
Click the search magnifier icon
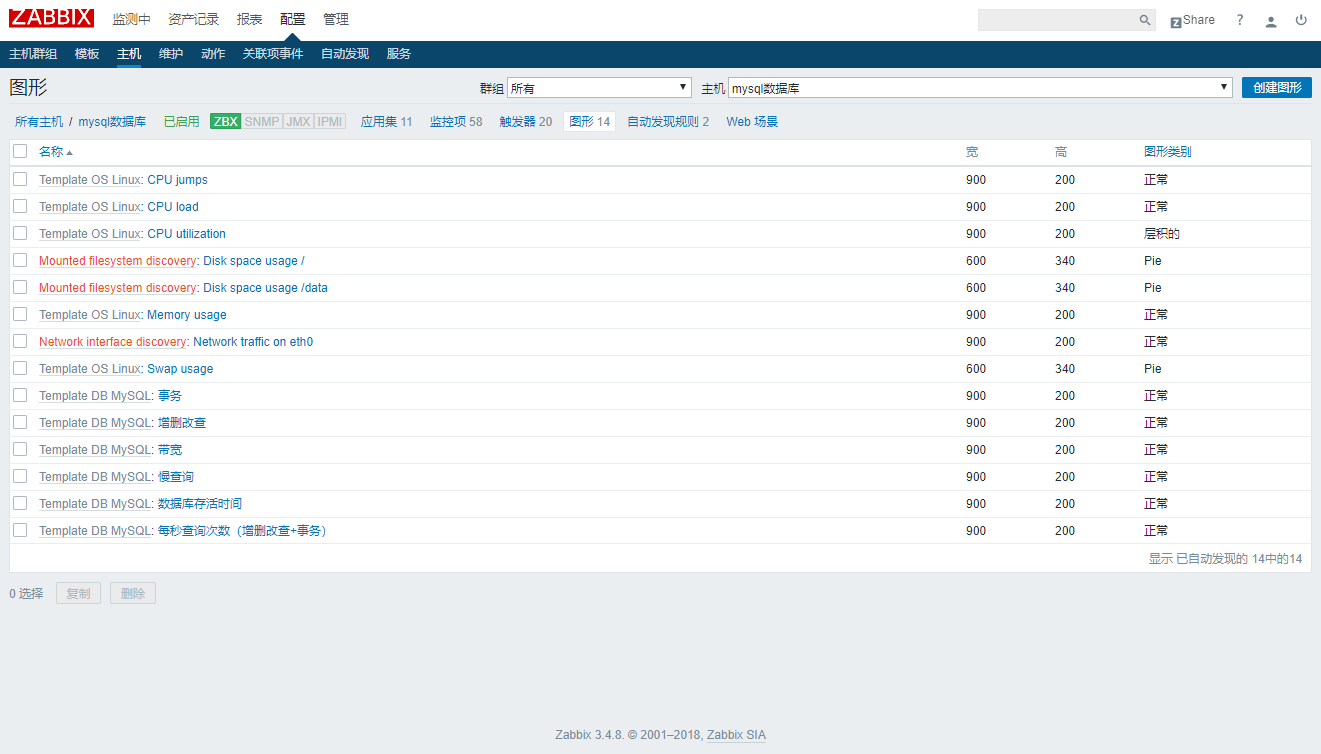(x=1145, y=20)
